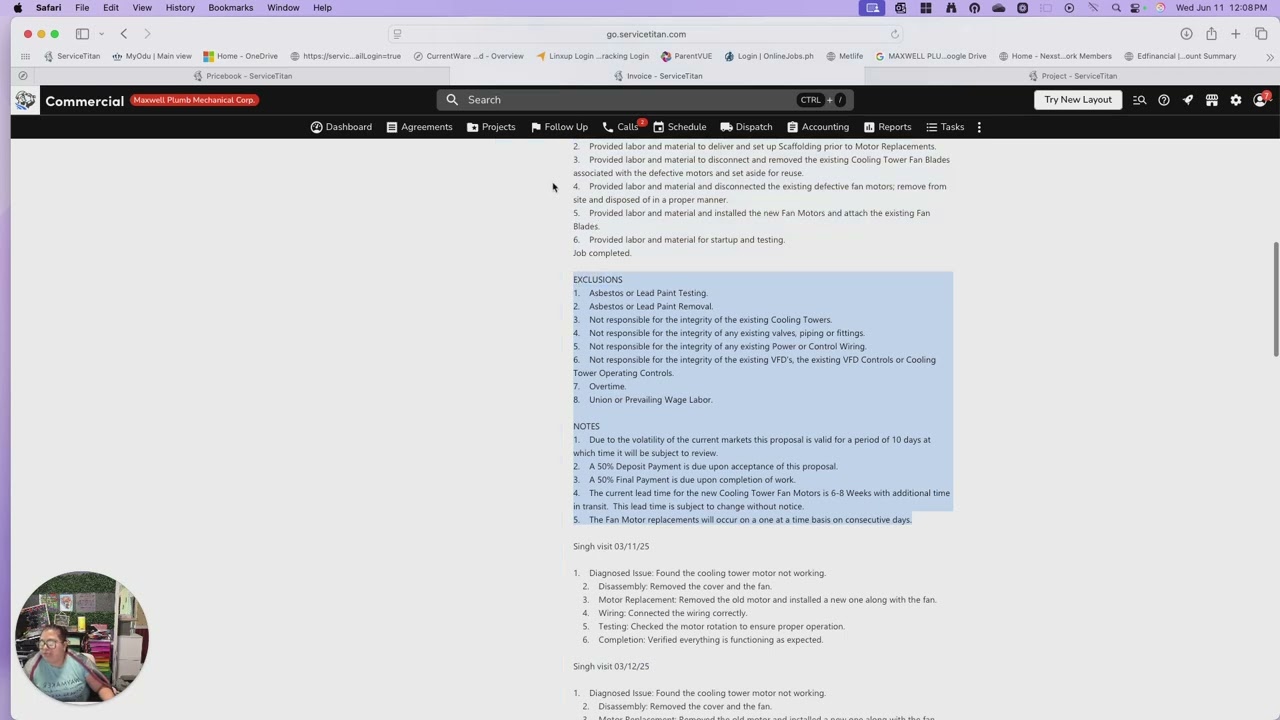Open Metlife bookmark
The width and height of the screenshot is (1280, 720).
tap(845, 56)
